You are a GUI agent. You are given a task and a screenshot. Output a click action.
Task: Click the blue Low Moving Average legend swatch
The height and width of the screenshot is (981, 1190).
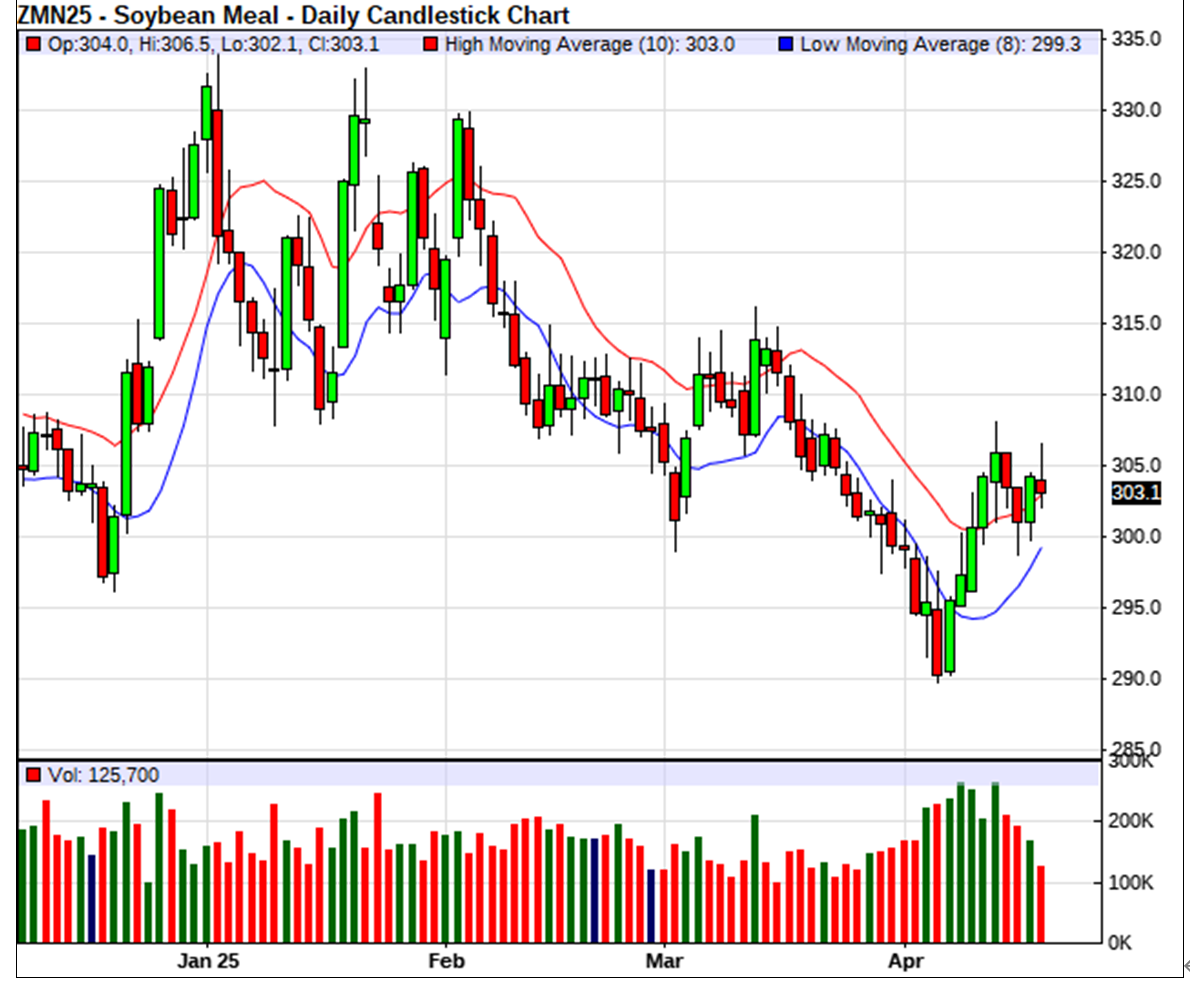coord(787,45)
